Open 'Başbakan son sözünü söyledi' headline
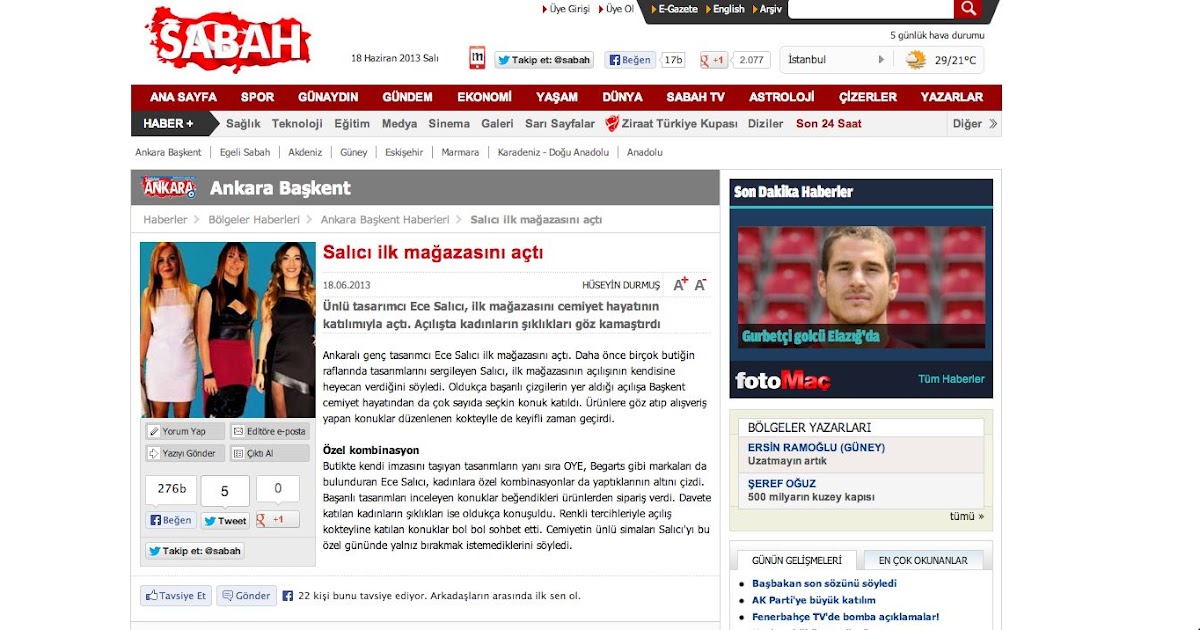The height and width of the screenshot is (630, 1200). pos(824,583)
